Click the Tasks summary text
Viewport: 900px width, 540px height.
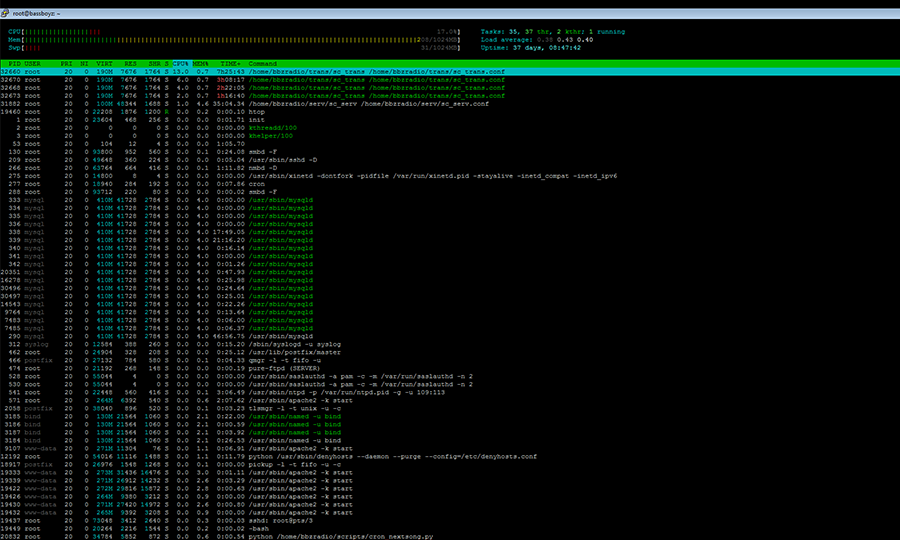553,32
